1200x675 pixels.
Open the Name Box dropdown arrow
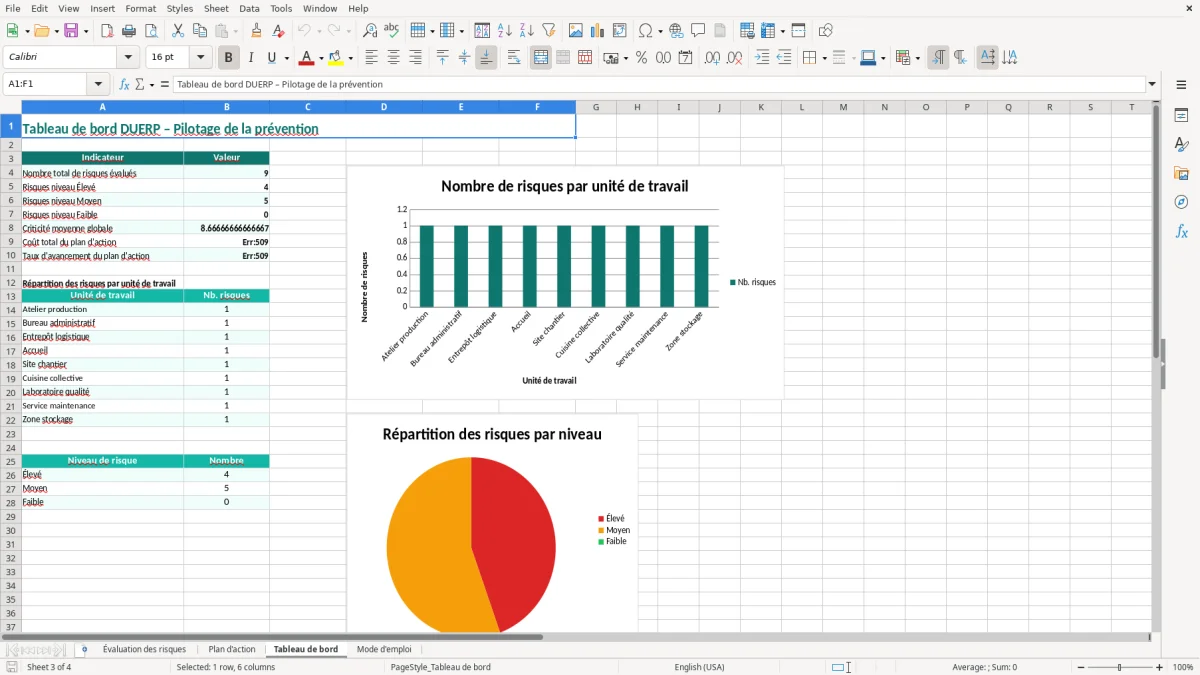[x=98, y=84]
